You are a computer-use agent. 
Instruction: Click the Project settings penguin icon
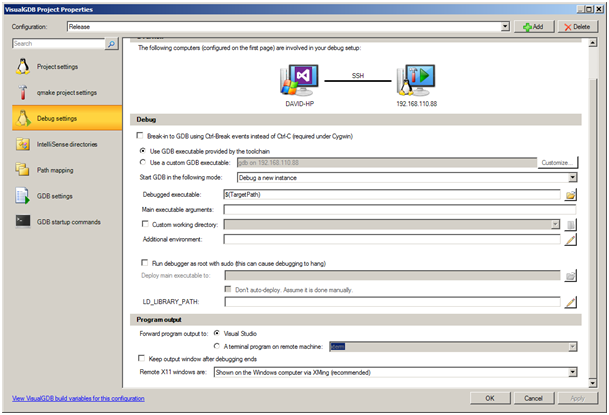click(23, 67)
